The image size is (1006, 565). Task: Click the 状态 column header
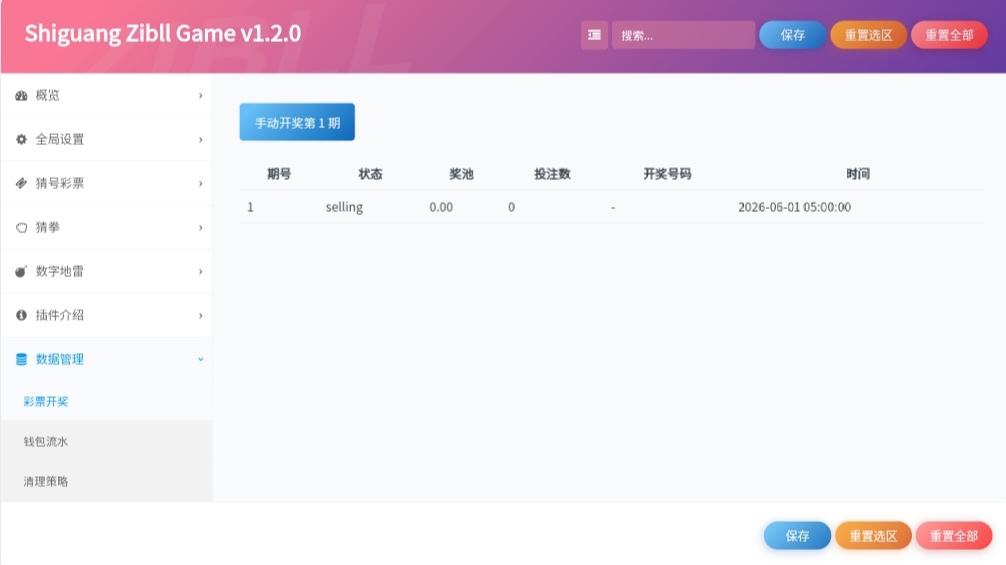click(370, 174)
